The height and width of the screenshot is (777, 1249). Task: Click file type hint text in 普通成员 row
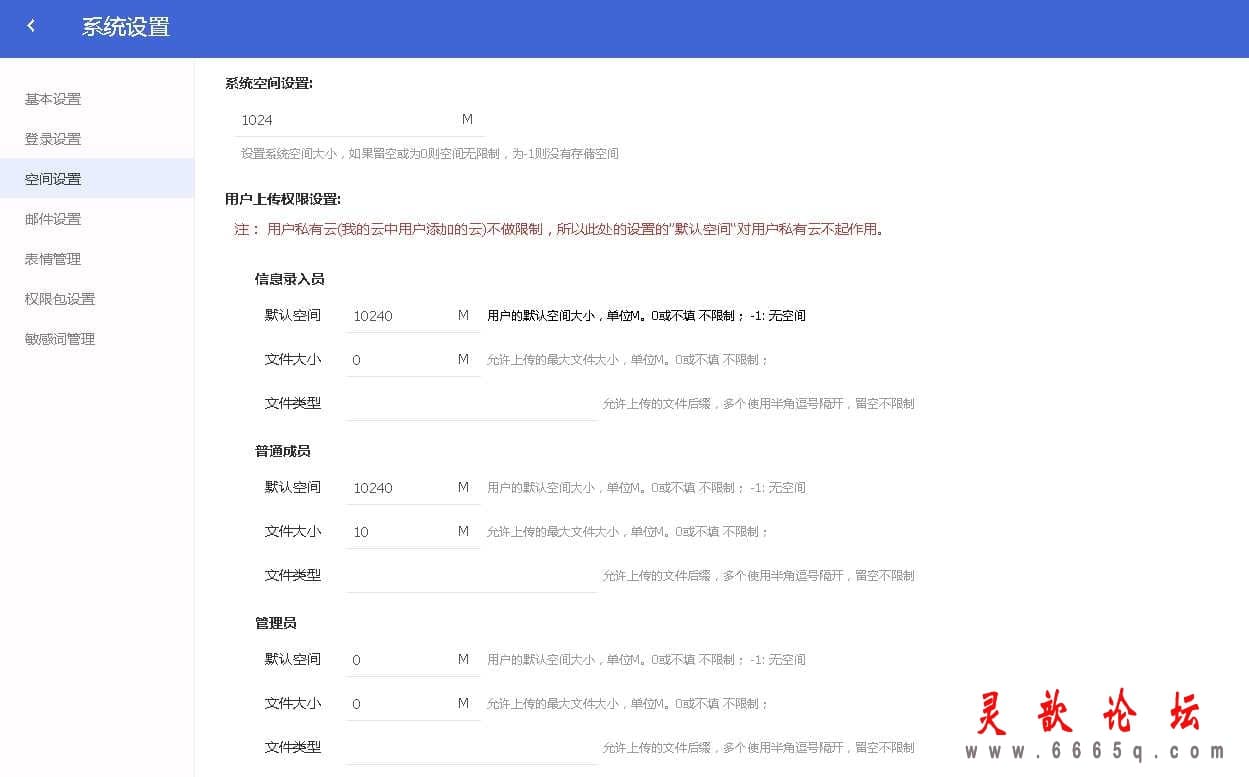758,576
